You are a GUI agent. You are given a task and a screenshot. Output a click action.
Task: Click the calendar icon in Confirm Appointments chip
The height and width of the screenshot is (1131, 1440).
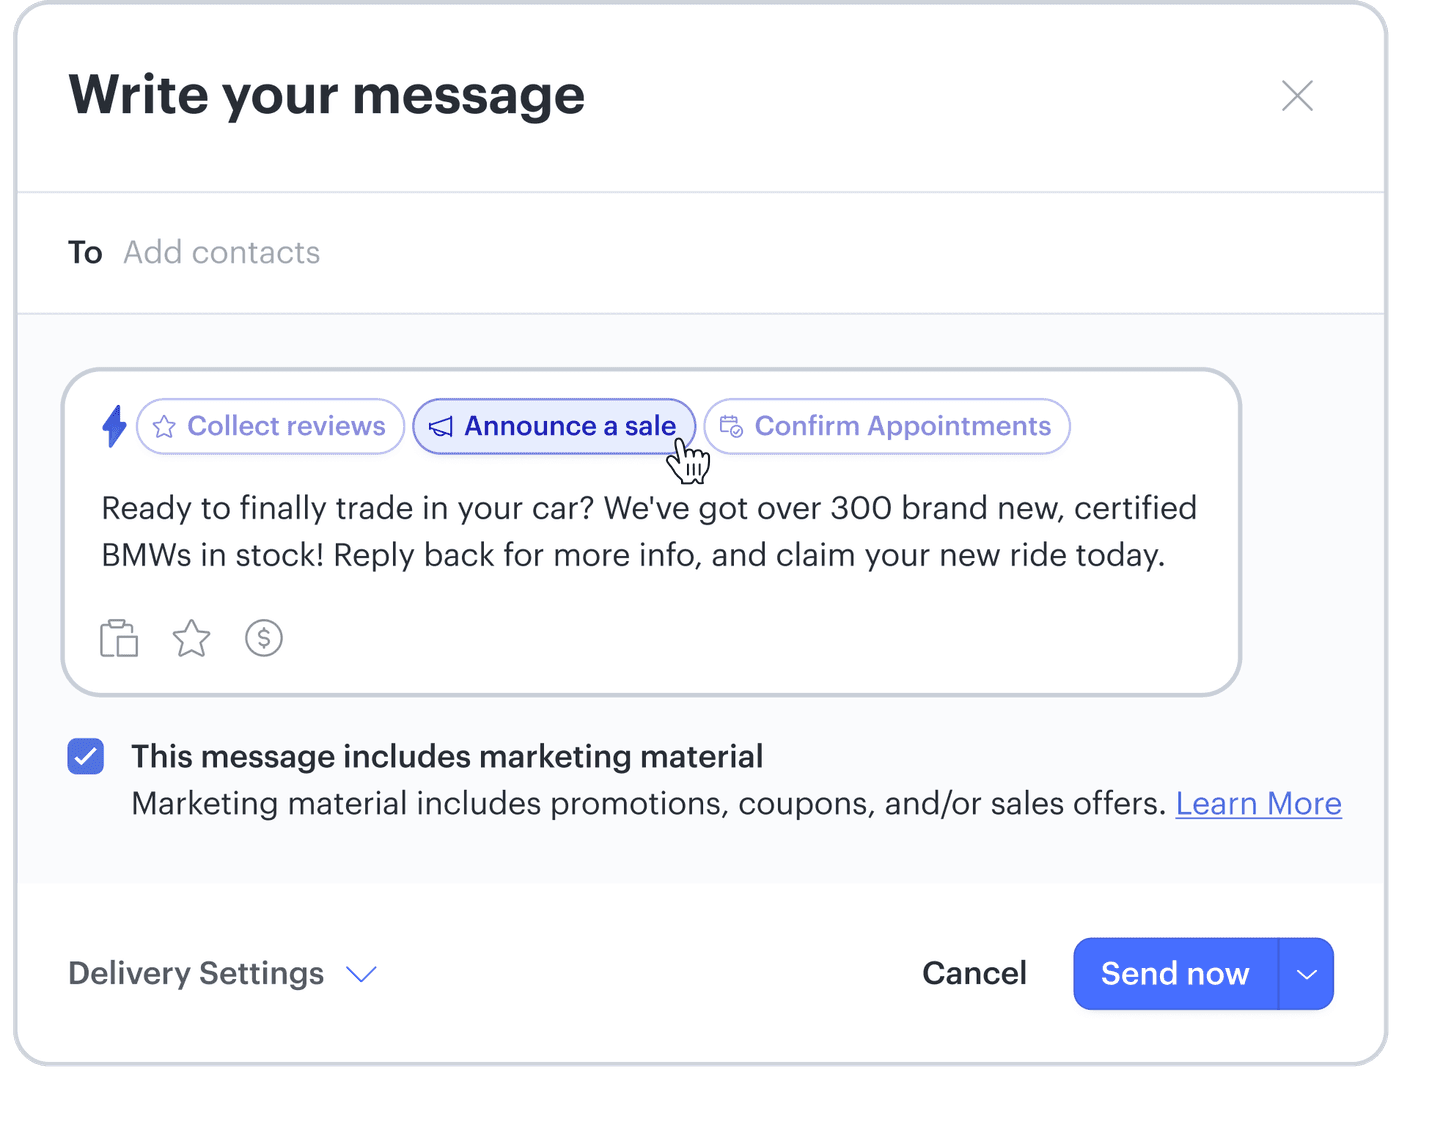coord(731,426)
